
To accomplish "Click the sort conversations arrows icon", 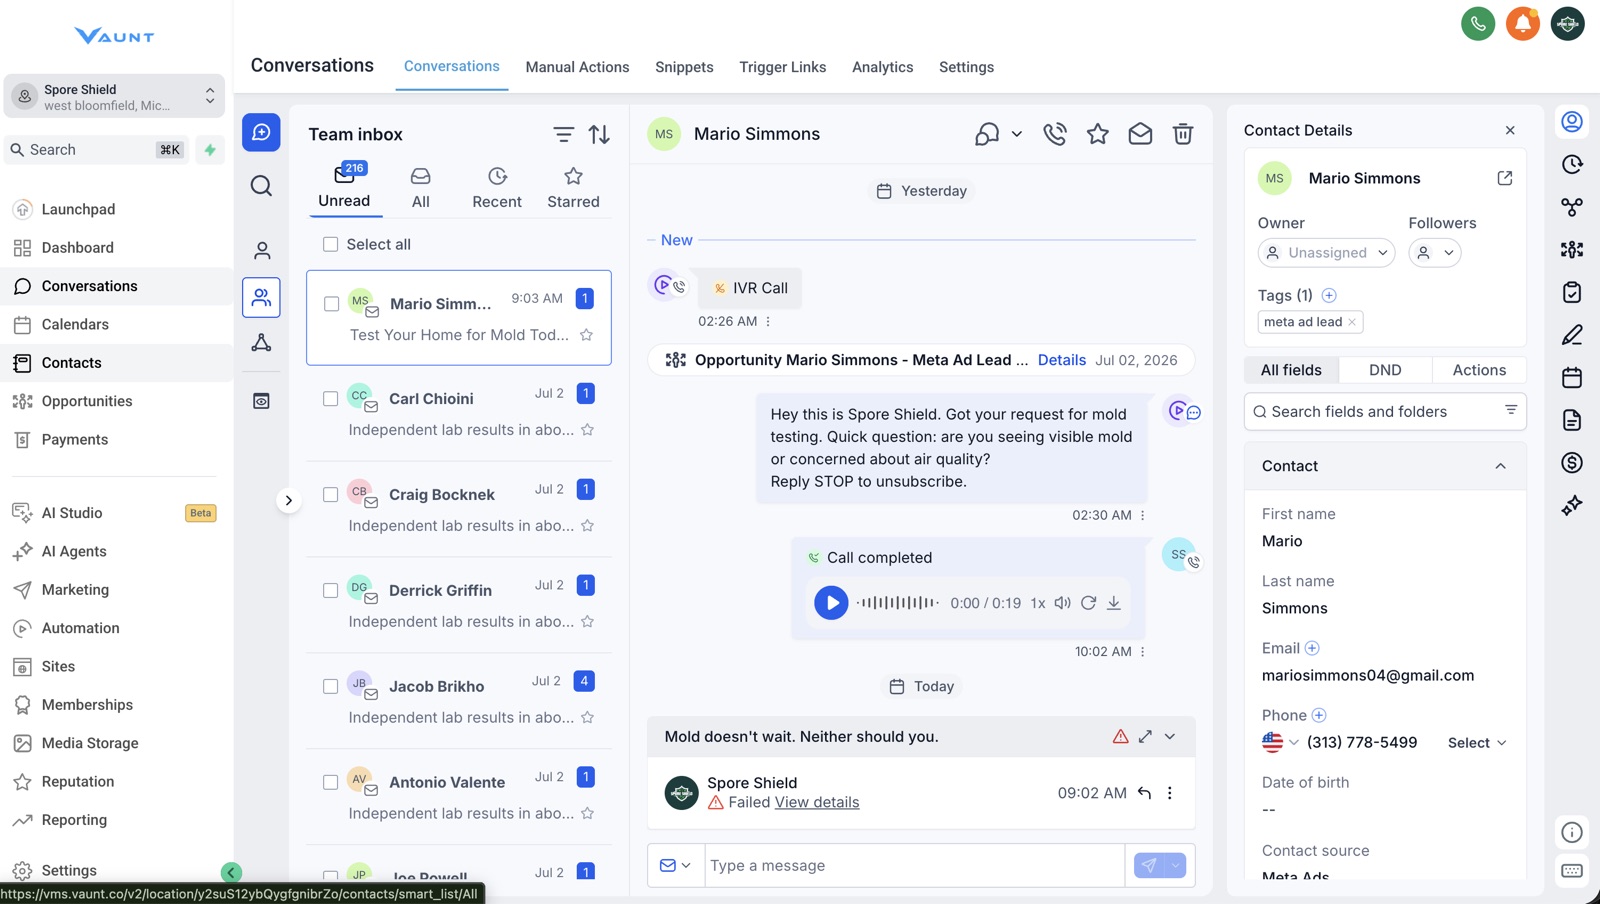I will coord(599,134).
